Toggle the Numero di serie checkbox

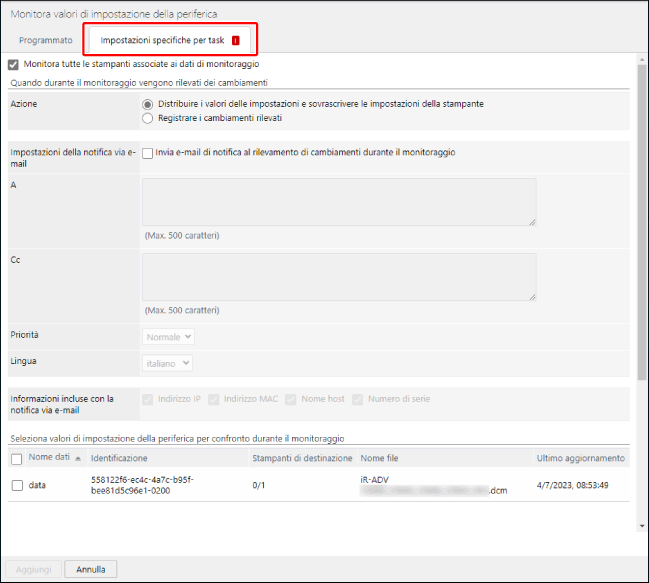(x=359, y=399)
